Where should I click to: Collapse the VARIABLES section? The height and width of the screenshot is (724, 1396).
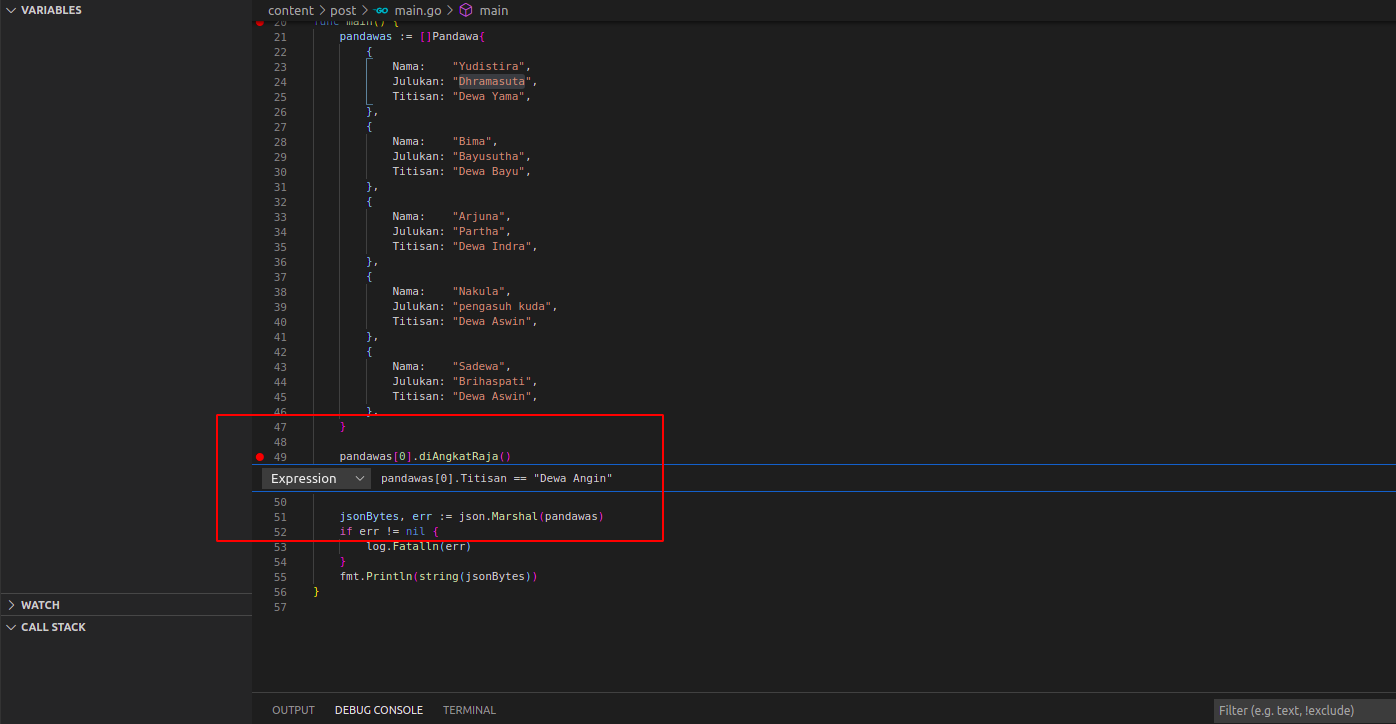(11, 10)
